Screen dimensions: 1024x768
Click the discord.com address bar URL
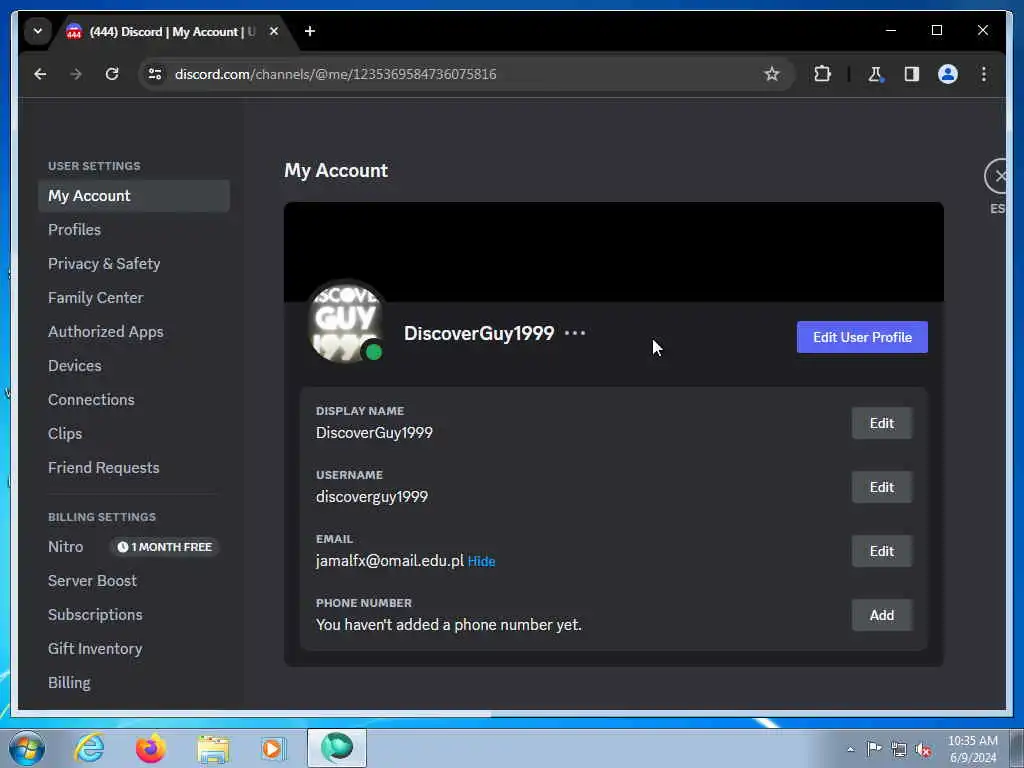click(336, 74)
